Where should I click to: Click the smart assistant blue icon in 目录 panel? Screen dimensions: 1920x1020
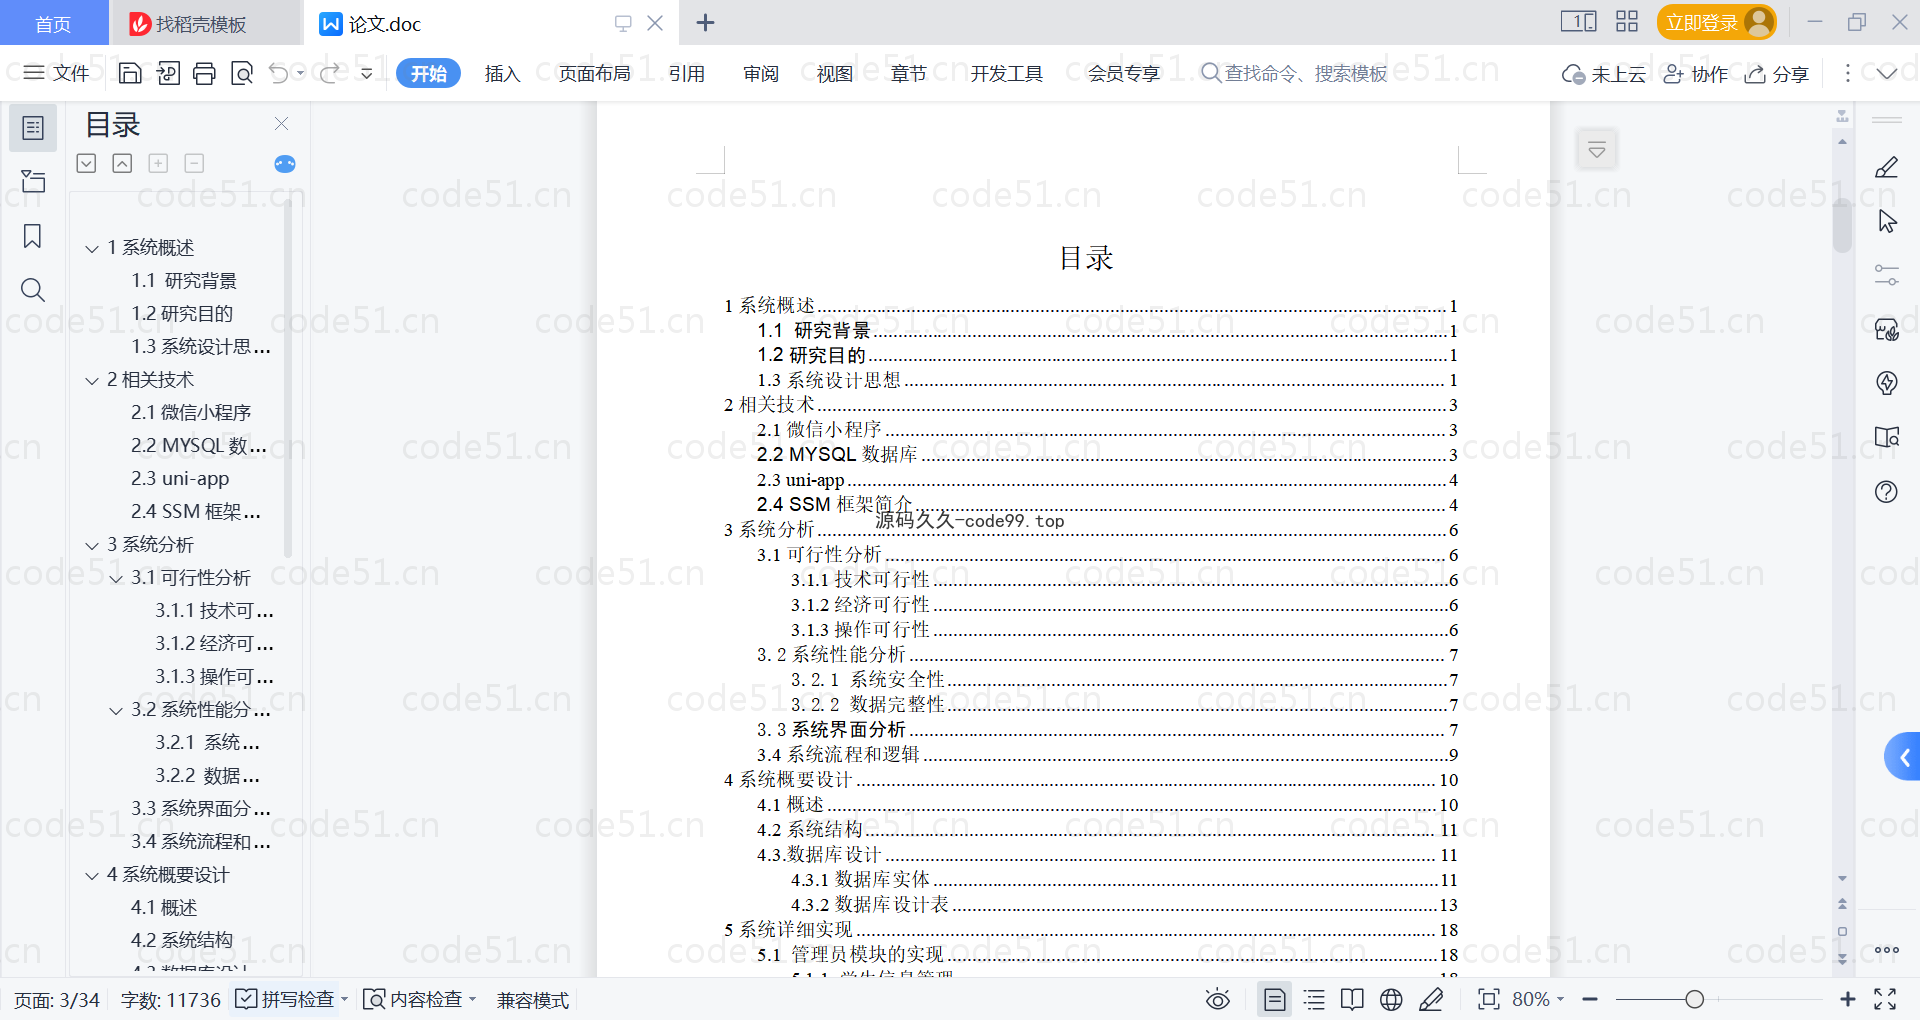(285, 164)
